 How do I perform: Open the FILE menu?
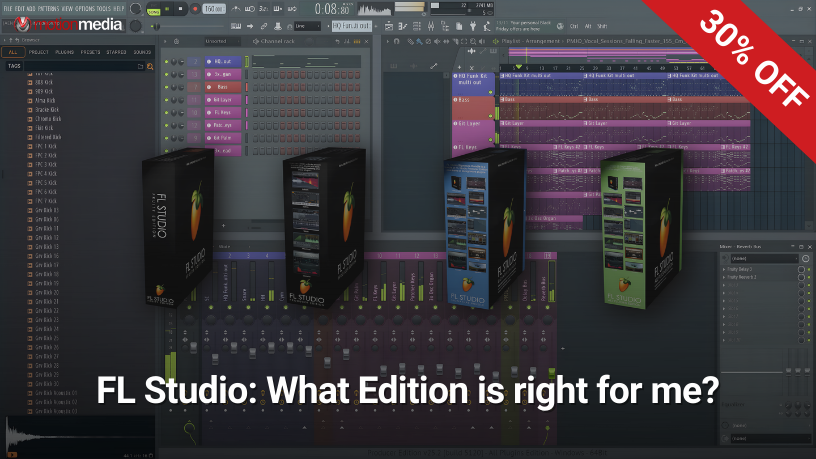(8, 8)
